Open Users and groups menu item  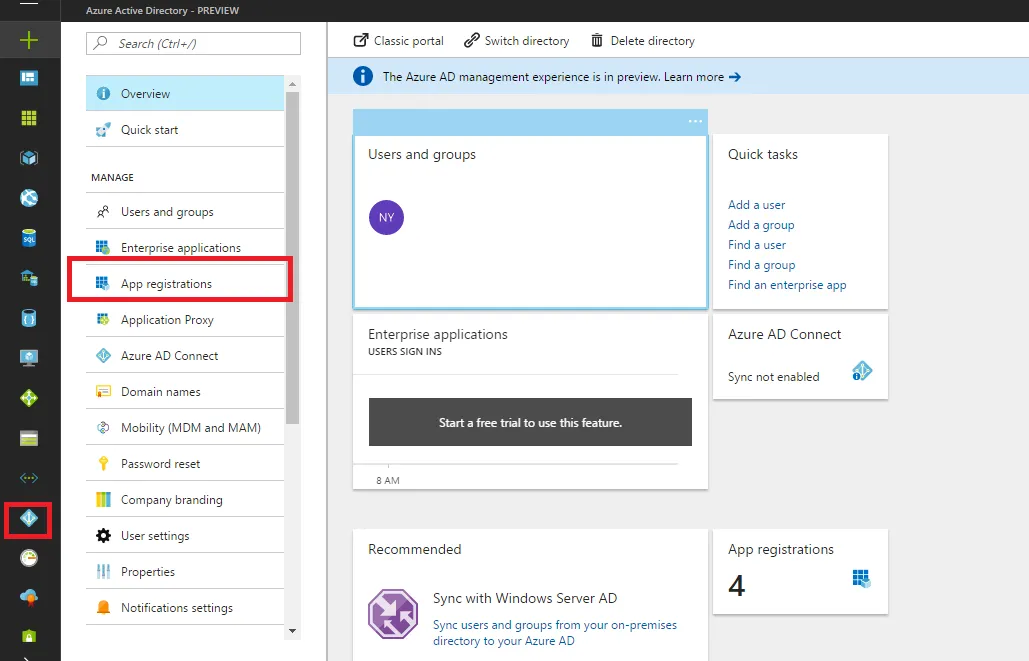185,211
